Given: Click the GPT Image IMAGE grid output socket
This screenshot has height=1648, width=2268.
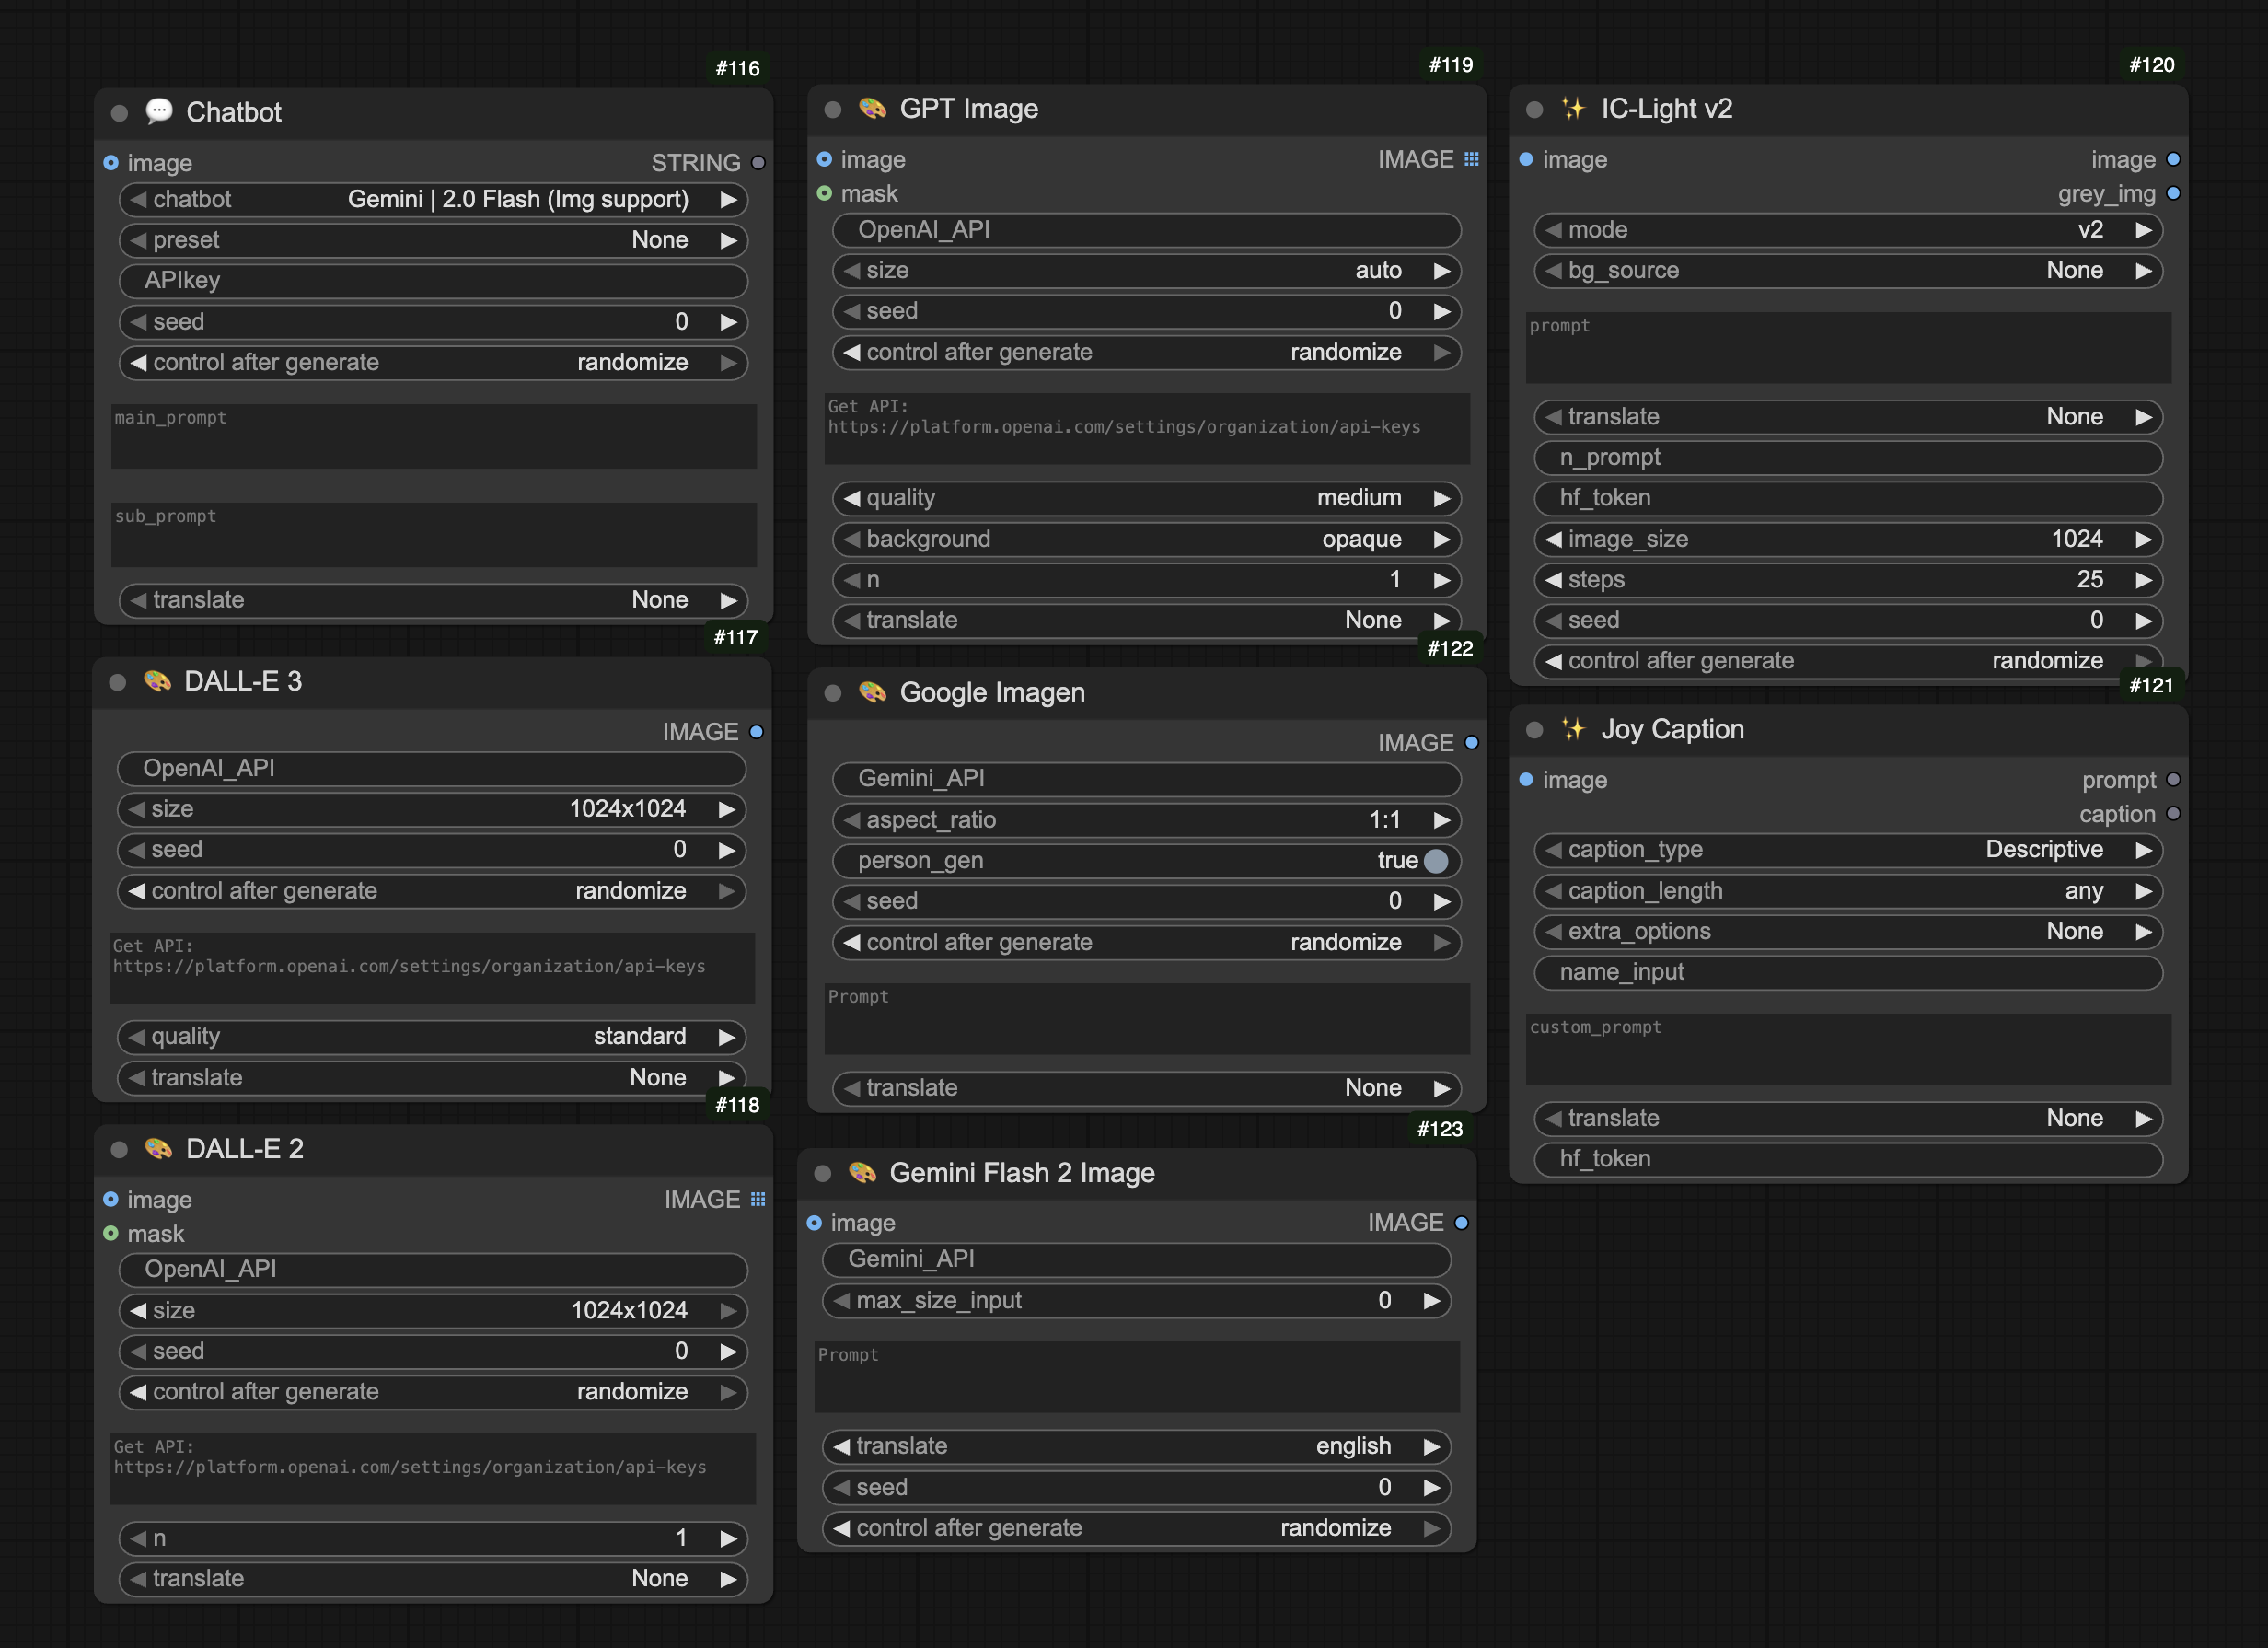Looking at the screenshot, I should [1471, 159].
